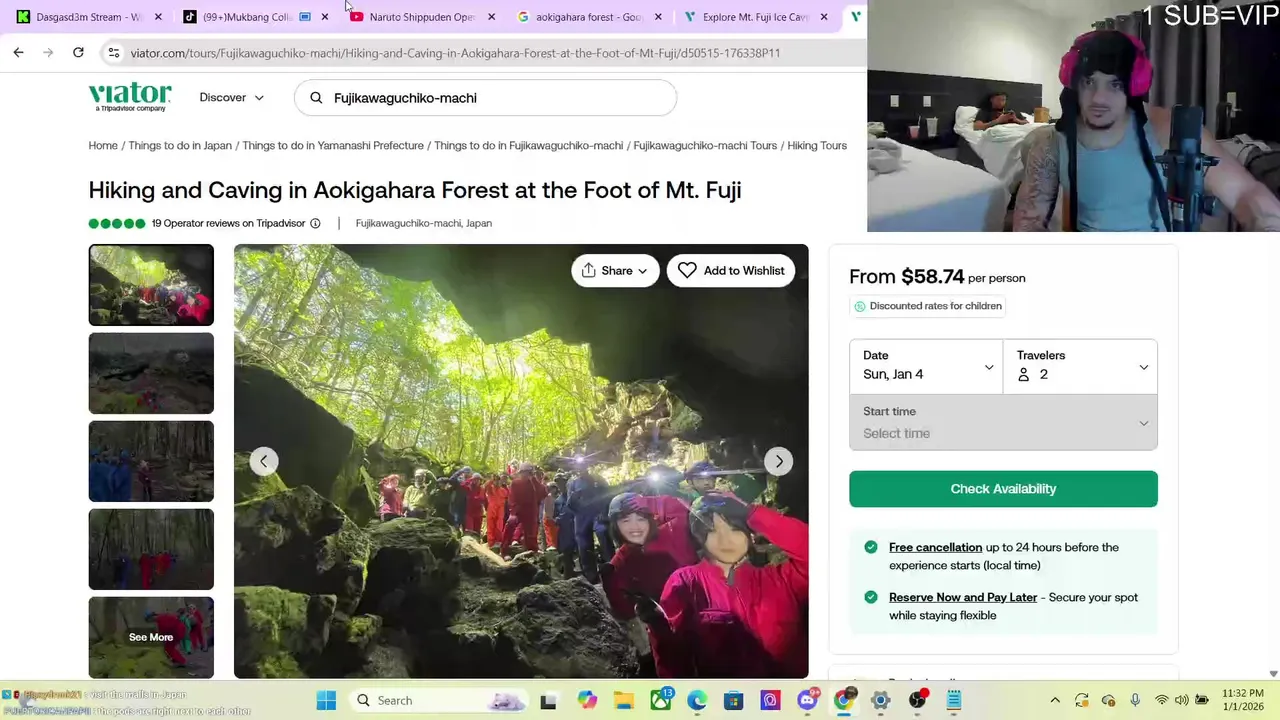Image resolution: width=1280 pixels, height=720 pixels.
Task: Open site information icon in address bar
Action: (114, 52)
